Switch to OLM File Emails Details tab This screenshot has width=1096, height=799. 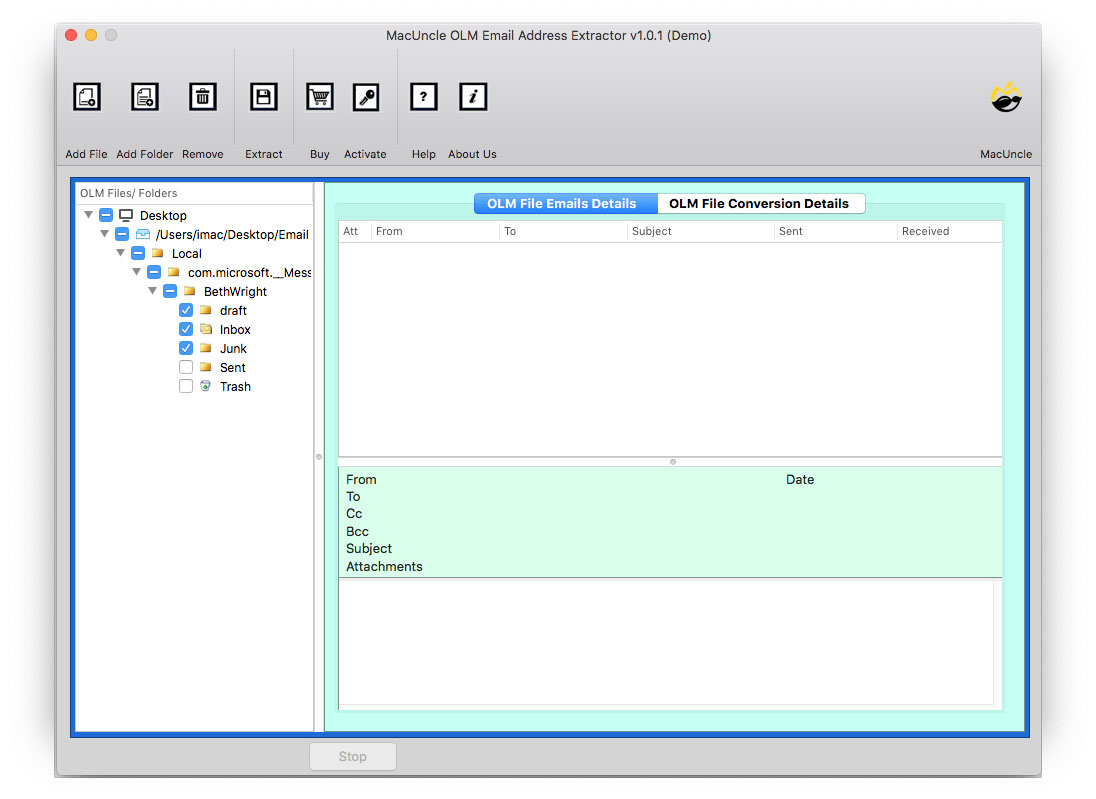point(565,203)
